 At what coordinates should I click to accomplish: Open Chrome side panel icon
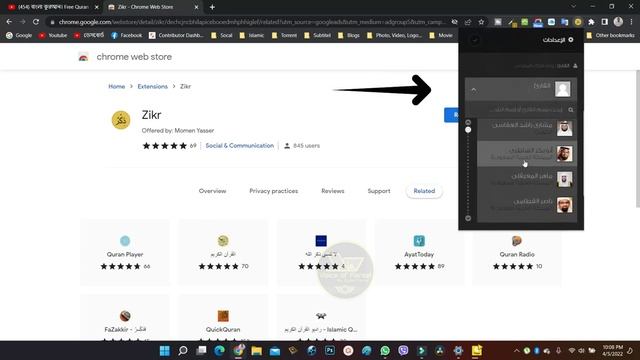click(x=604, y=22)
